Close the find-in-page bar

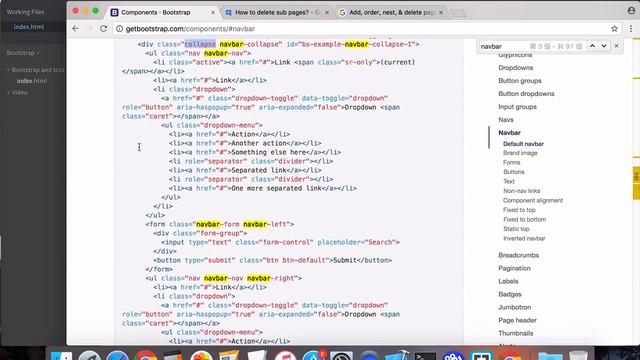click(616, 46)
